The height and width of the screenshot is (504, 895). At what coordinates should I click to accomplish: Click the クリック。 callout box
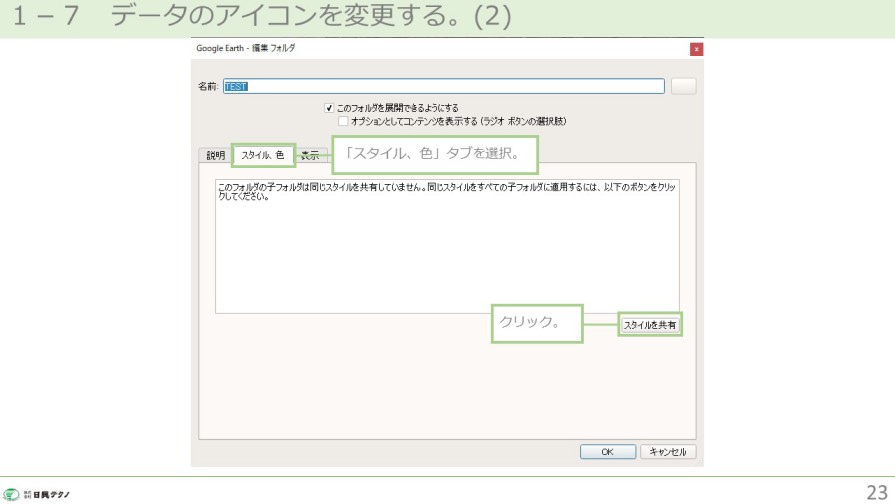[536, 324]
